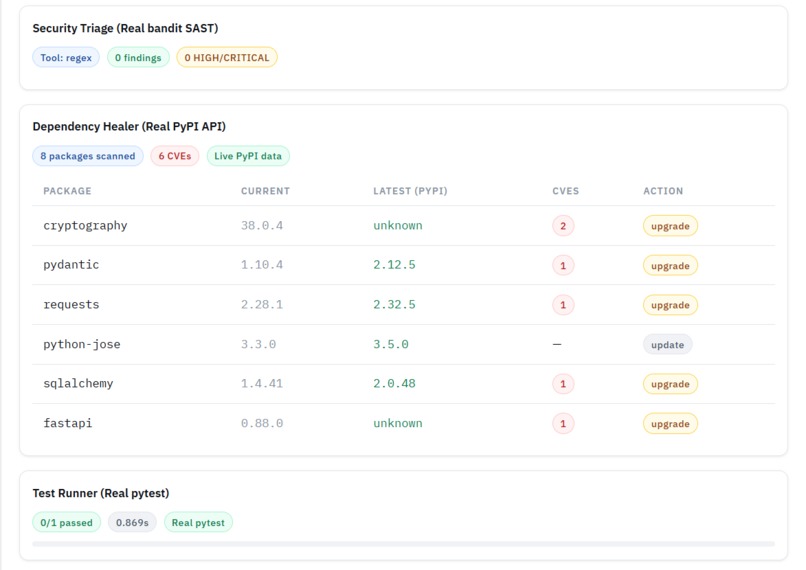This screenshot has width=806, height=570.
Task: Click requests current version 2.28.1
Action: pos(262,304)
